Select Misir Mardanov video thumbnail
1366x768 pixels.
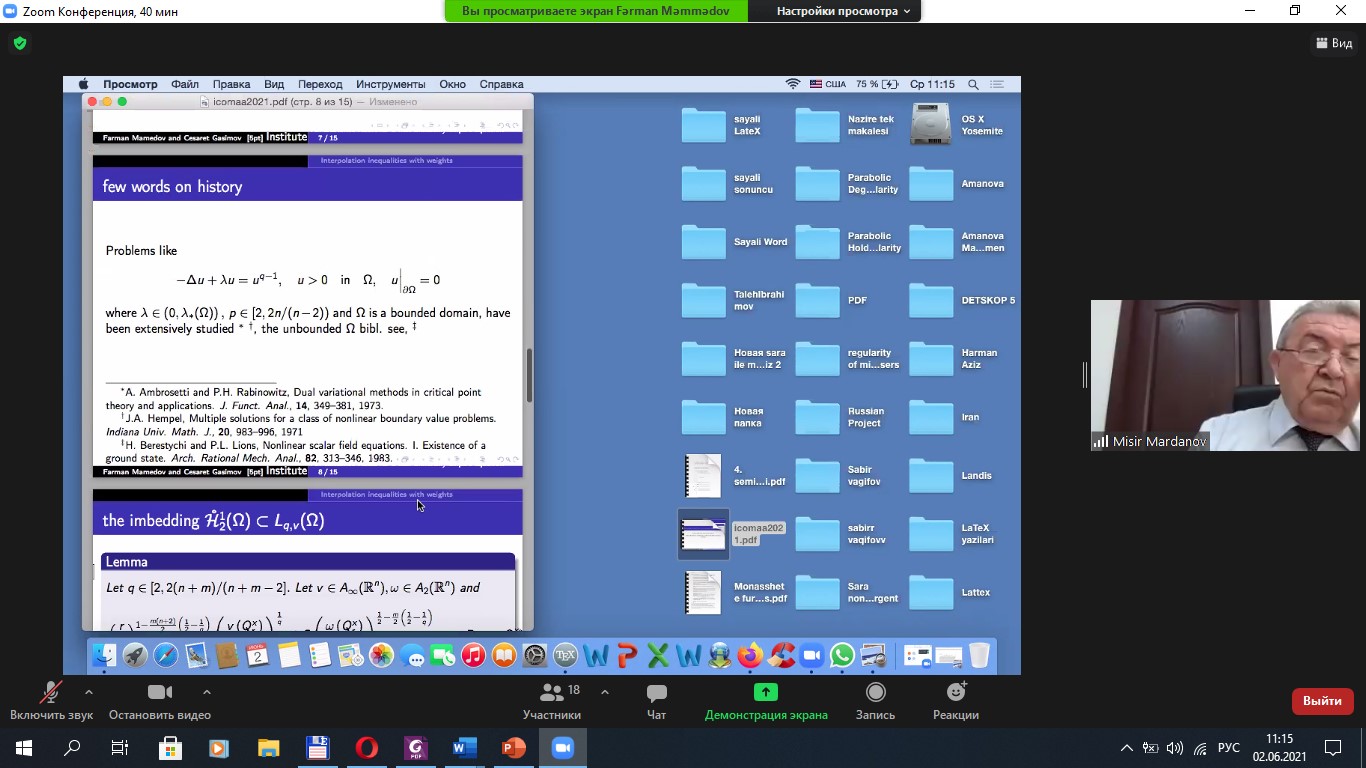pyautogui.click(x=1224, y=375)
